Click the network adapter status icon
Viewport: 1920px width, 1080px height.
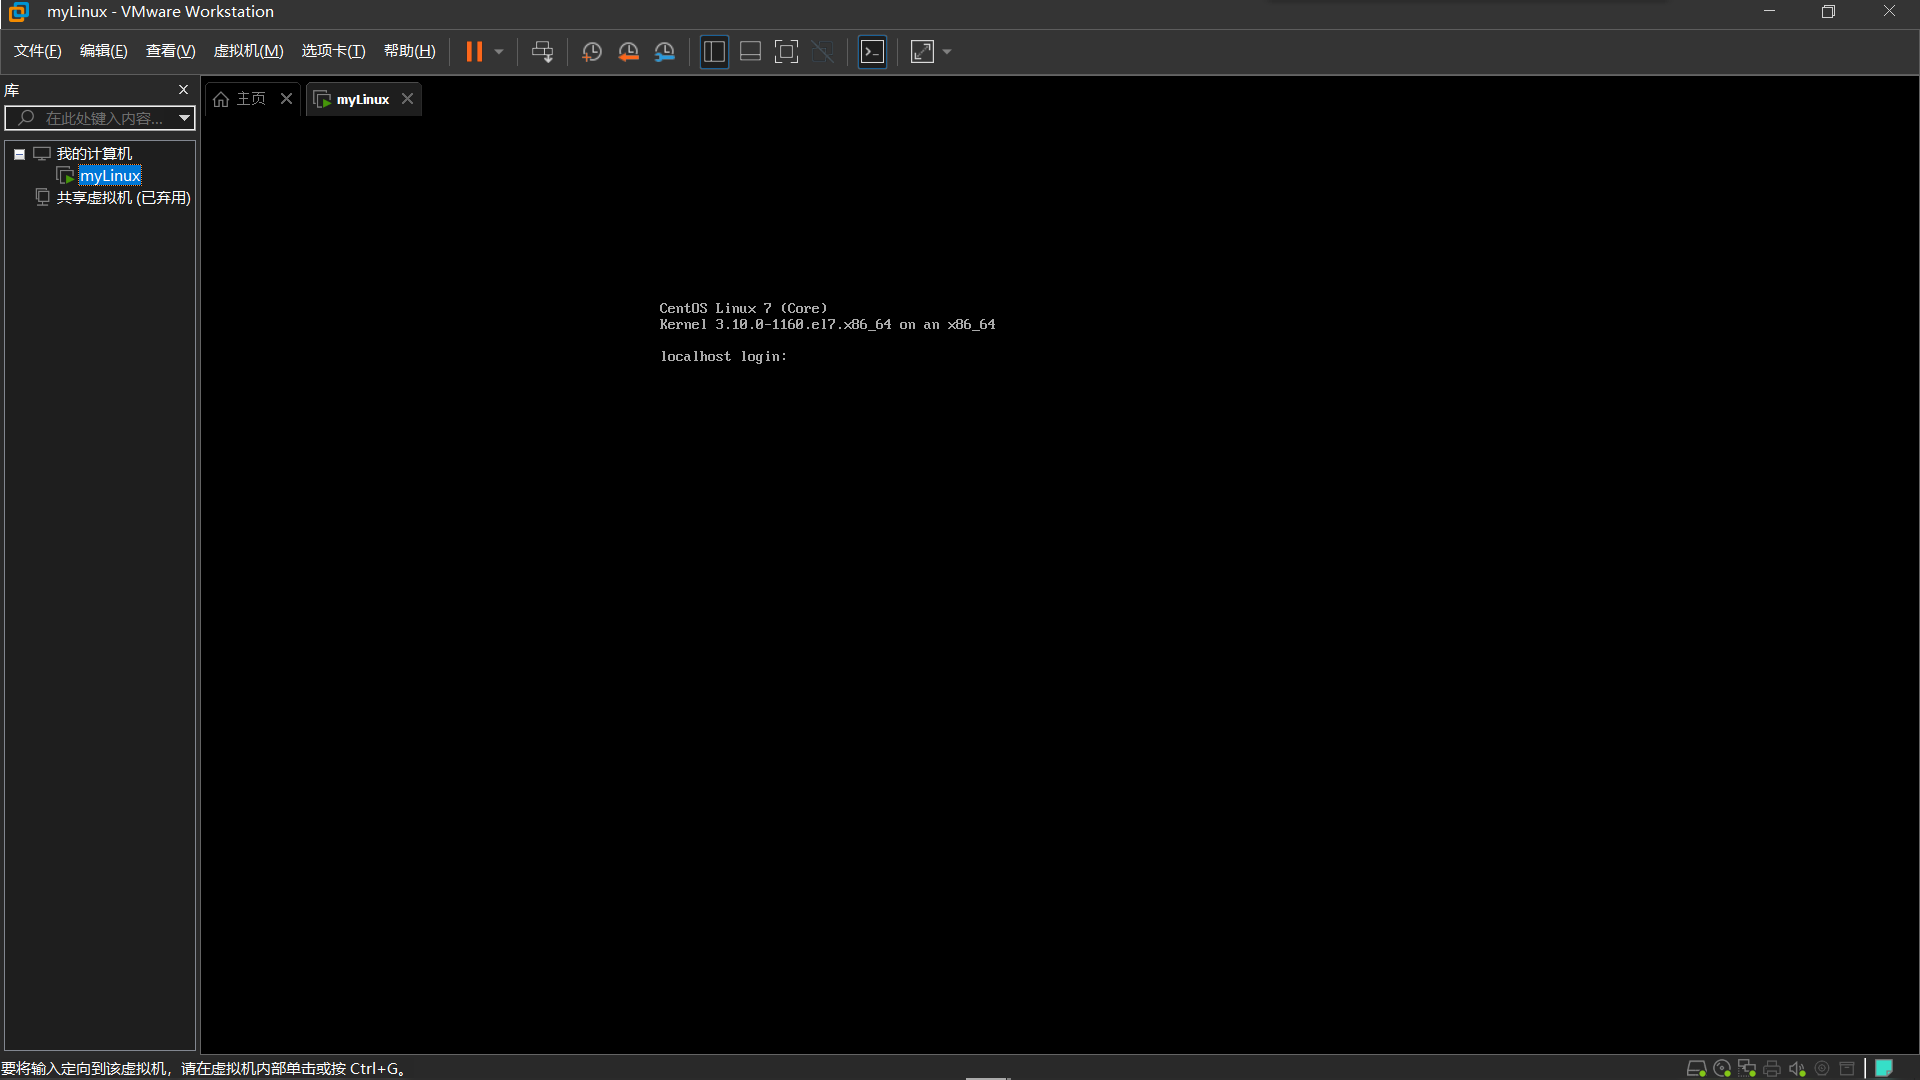(1747, 1069)
